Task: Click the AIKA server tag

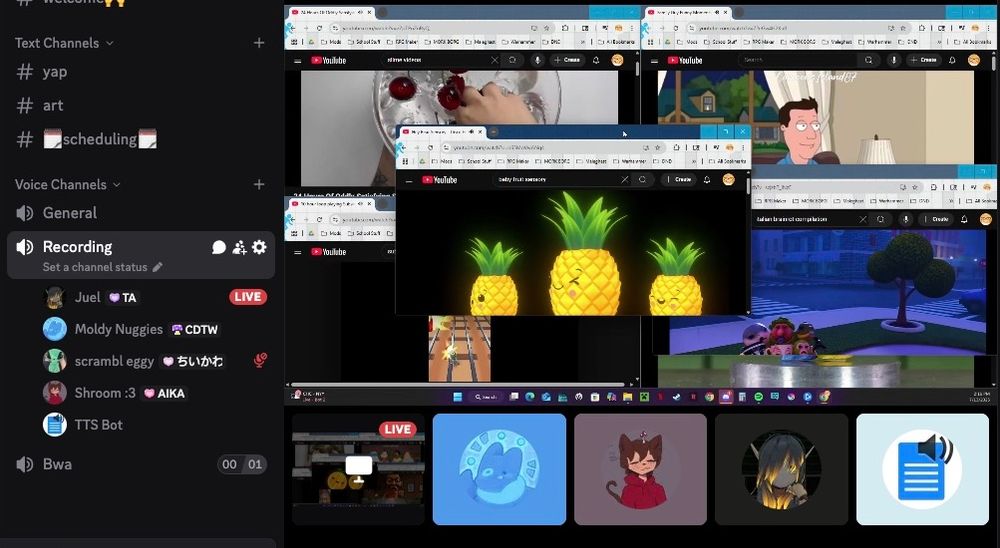Action: click(x=164, y=394)
